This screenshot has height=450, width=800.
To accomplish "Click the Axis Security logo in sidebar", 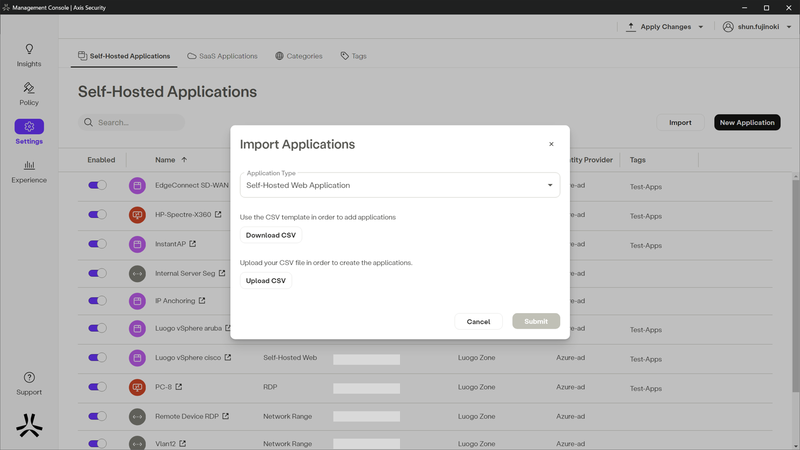I will (x=29, y=426).
